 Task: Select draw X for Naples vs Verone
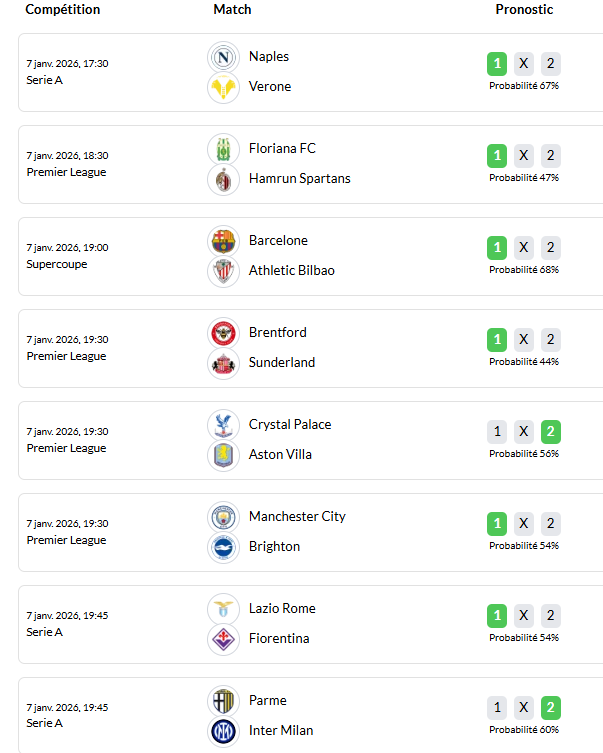point(524,64)
